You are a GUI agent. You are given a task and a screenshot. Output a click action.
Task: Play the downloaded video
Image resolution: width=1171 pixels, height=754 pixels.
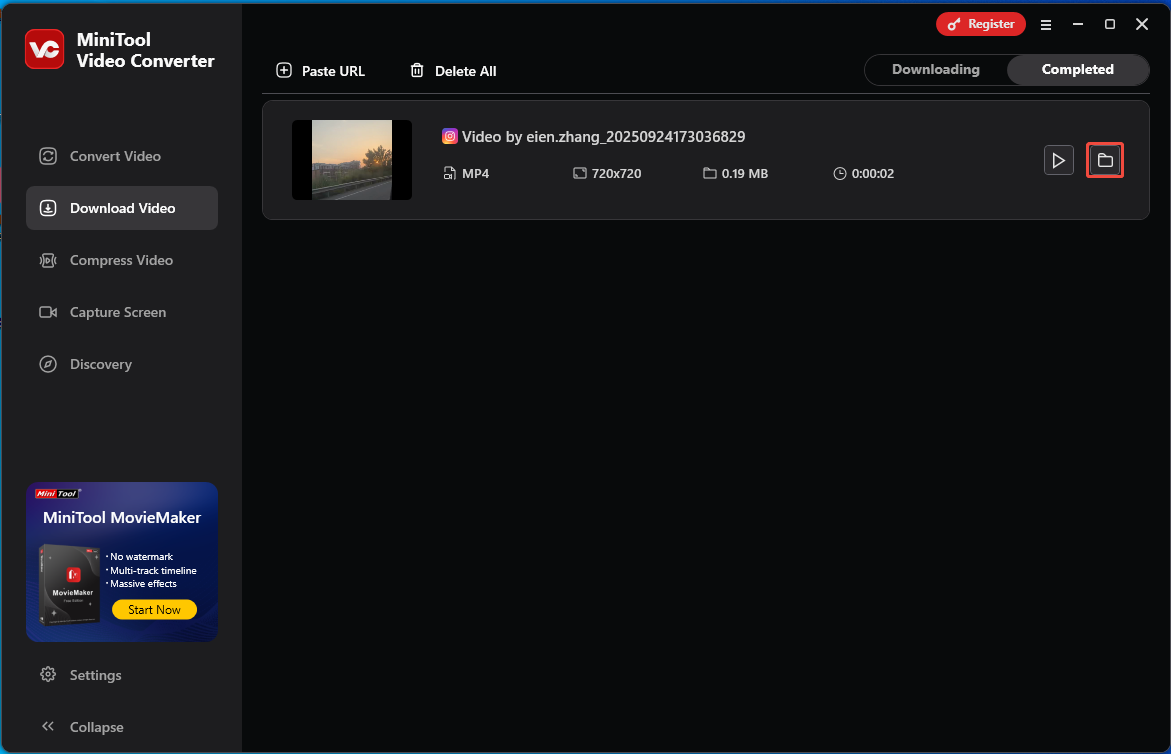1058,160
